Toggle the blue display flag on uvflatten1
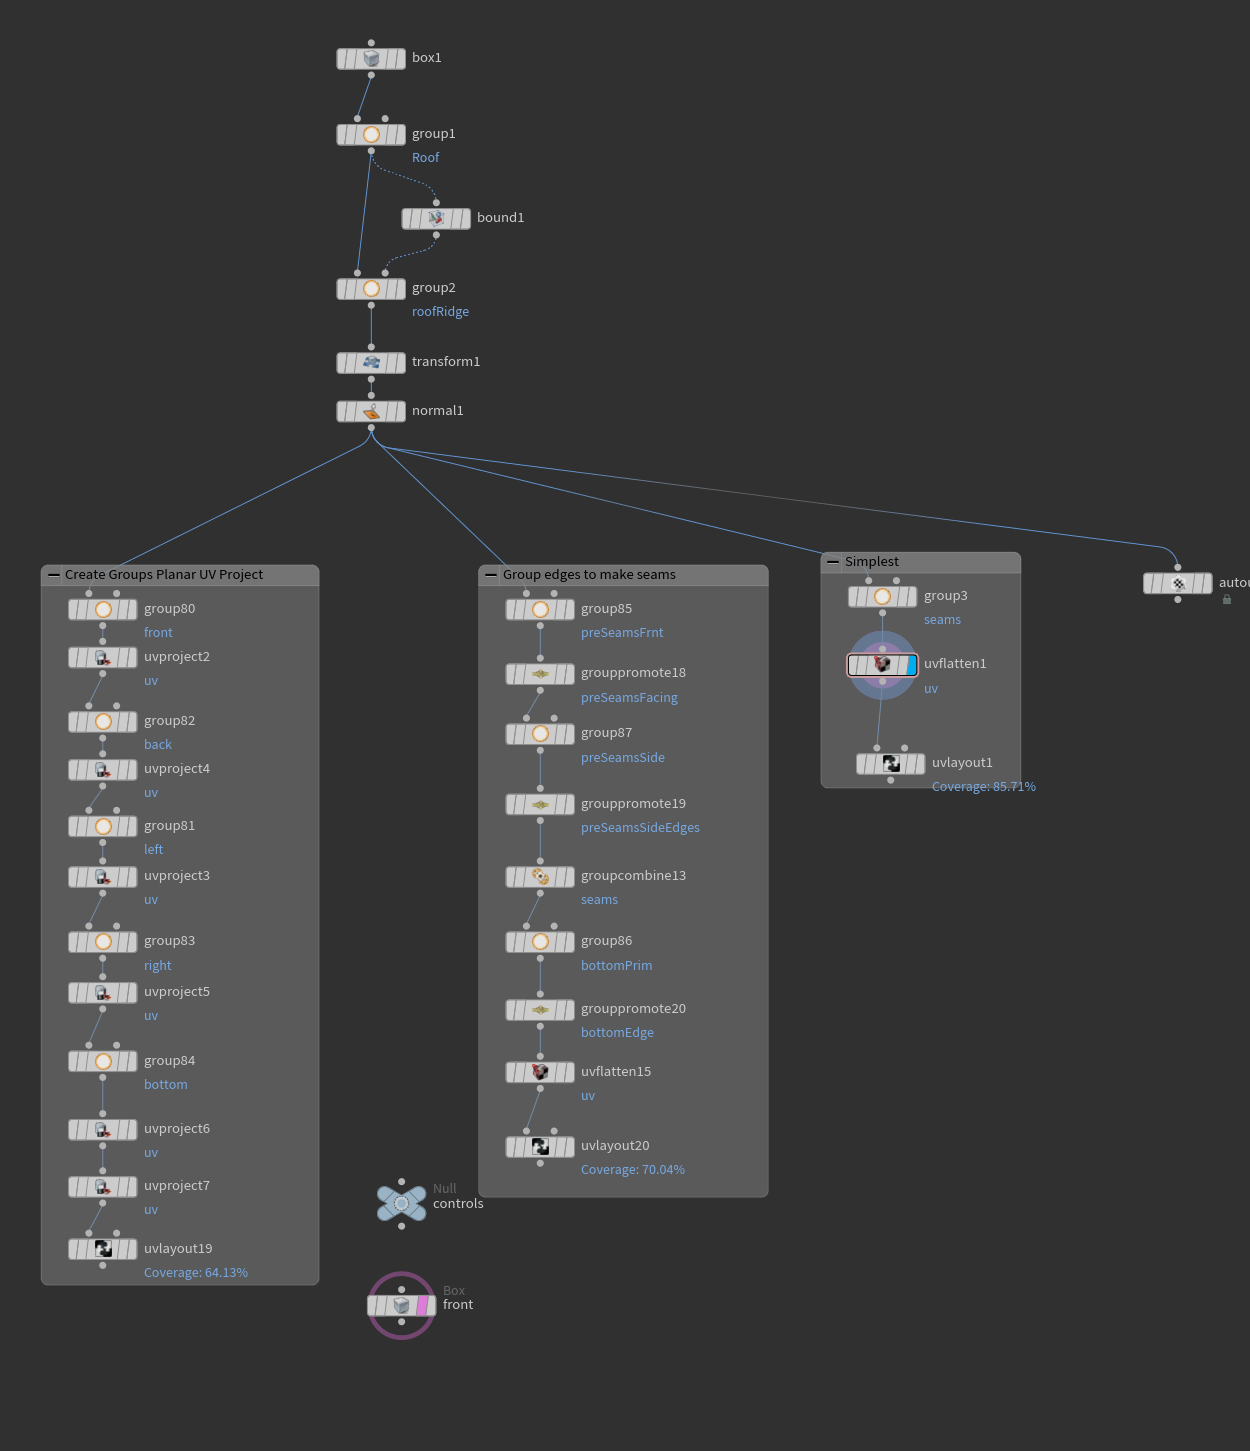This screenshot has width=1250, height=1451. (911, 665)
